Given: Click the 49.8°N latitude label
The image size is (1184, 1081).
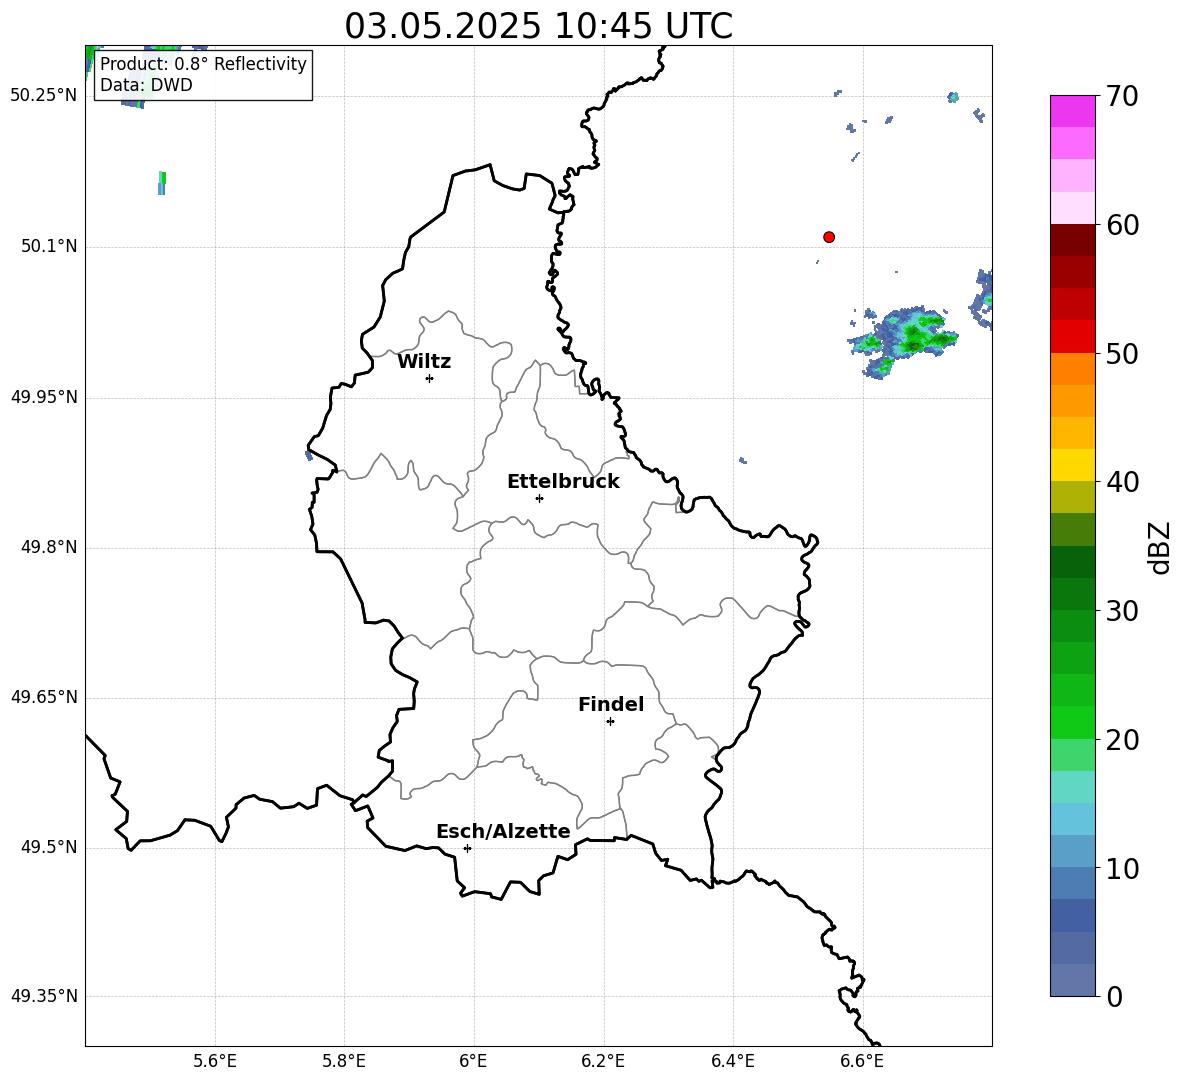Looking at the screenshot, I should pos(49,547).
